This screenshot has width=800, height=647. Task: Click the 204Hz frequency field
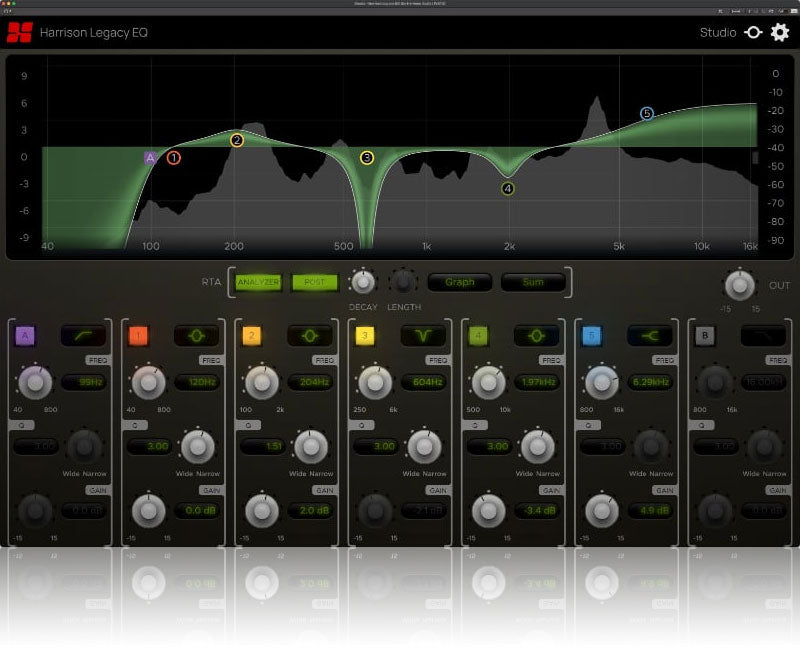click(310, 382)
